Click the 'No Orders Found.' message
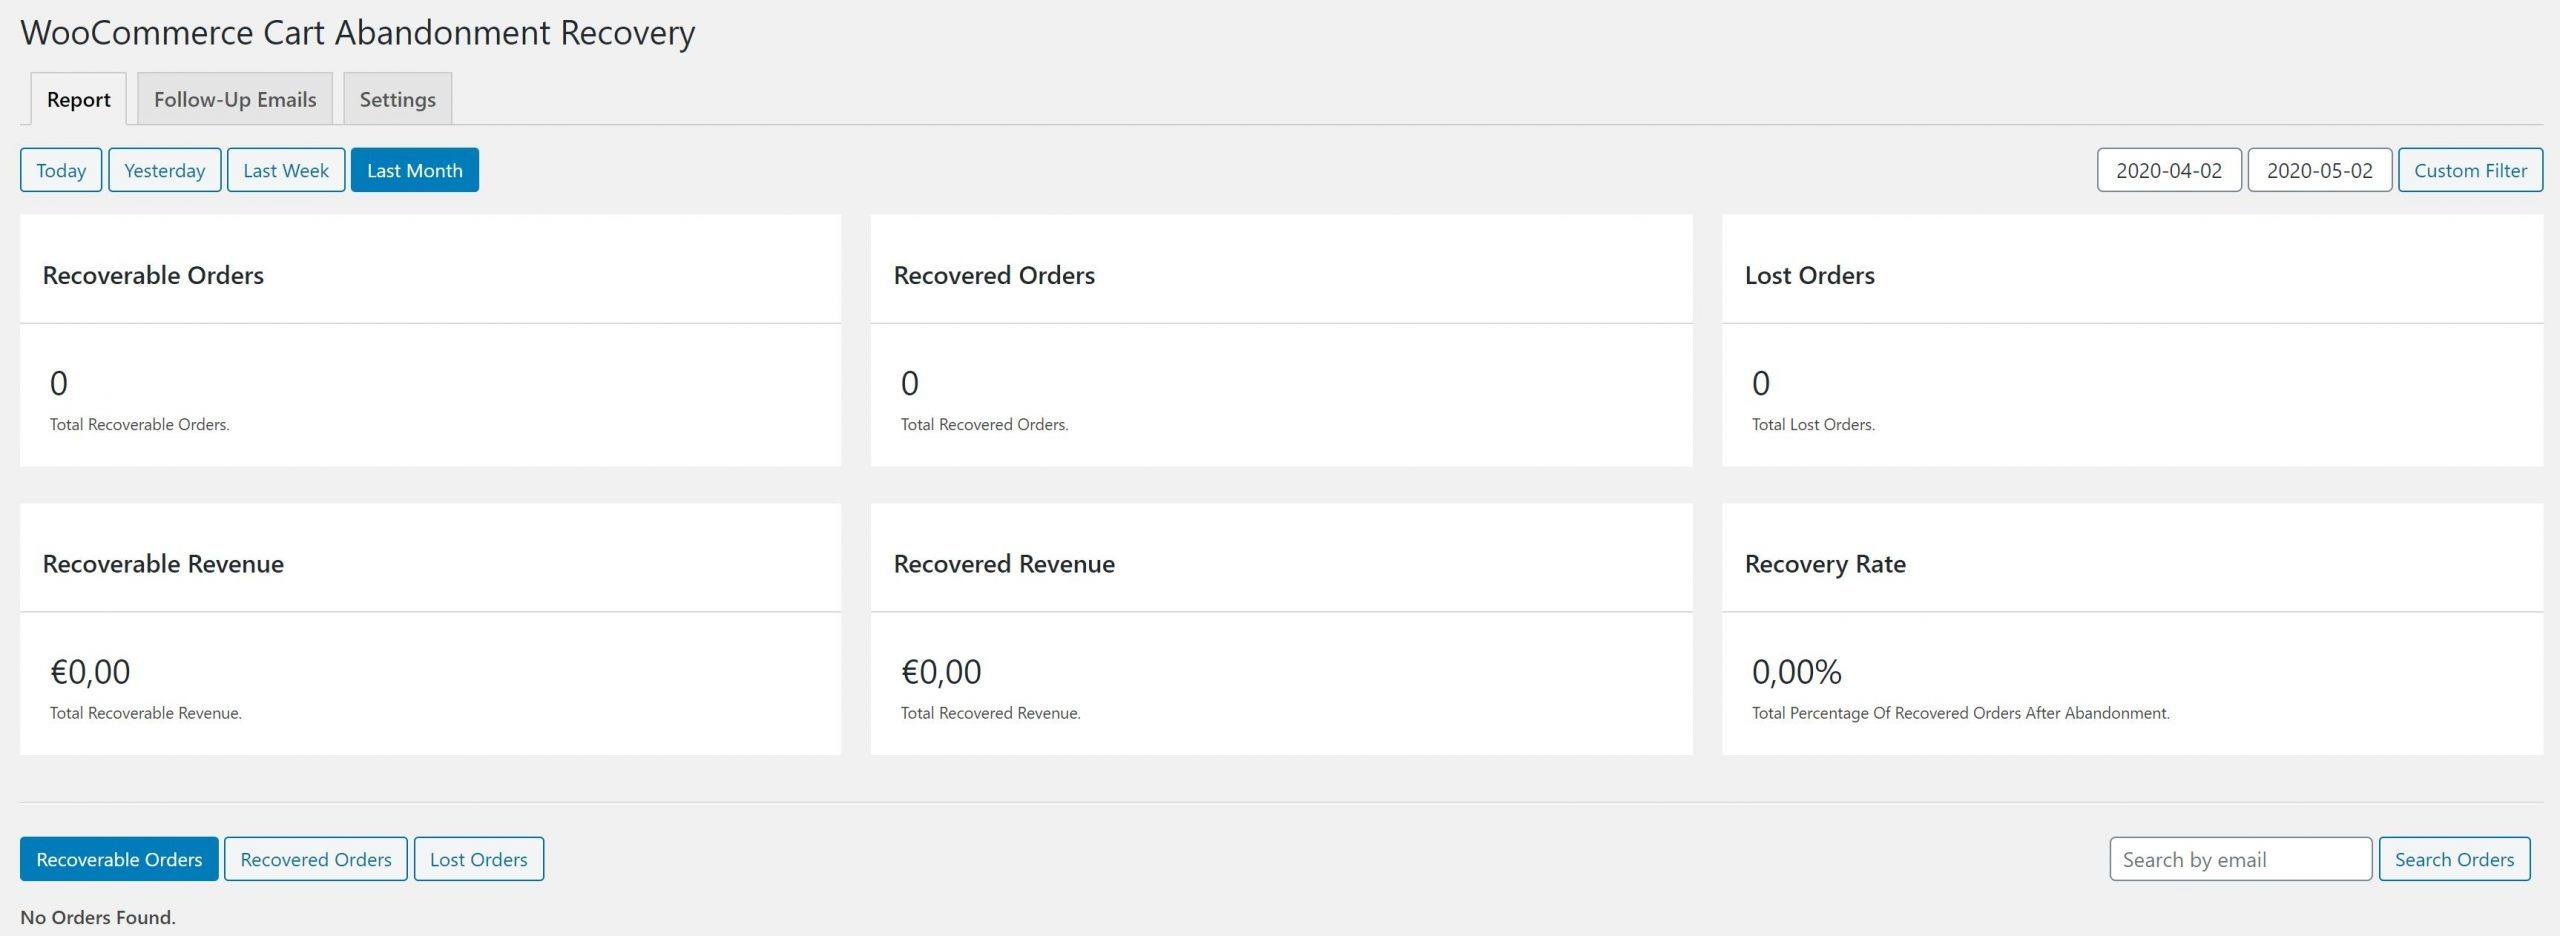The height and width of the screenshot is (936, 2560). pyautogui.click(x=98, y=917)
